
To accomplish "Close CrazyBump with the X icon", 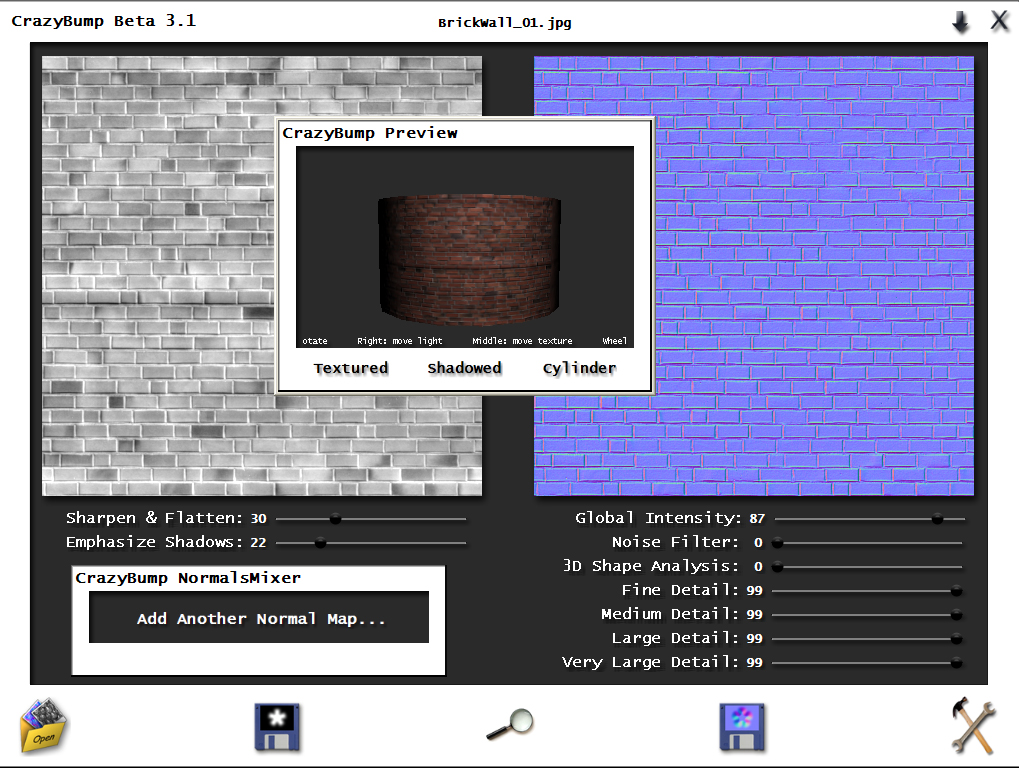I will coord(1000,21).
